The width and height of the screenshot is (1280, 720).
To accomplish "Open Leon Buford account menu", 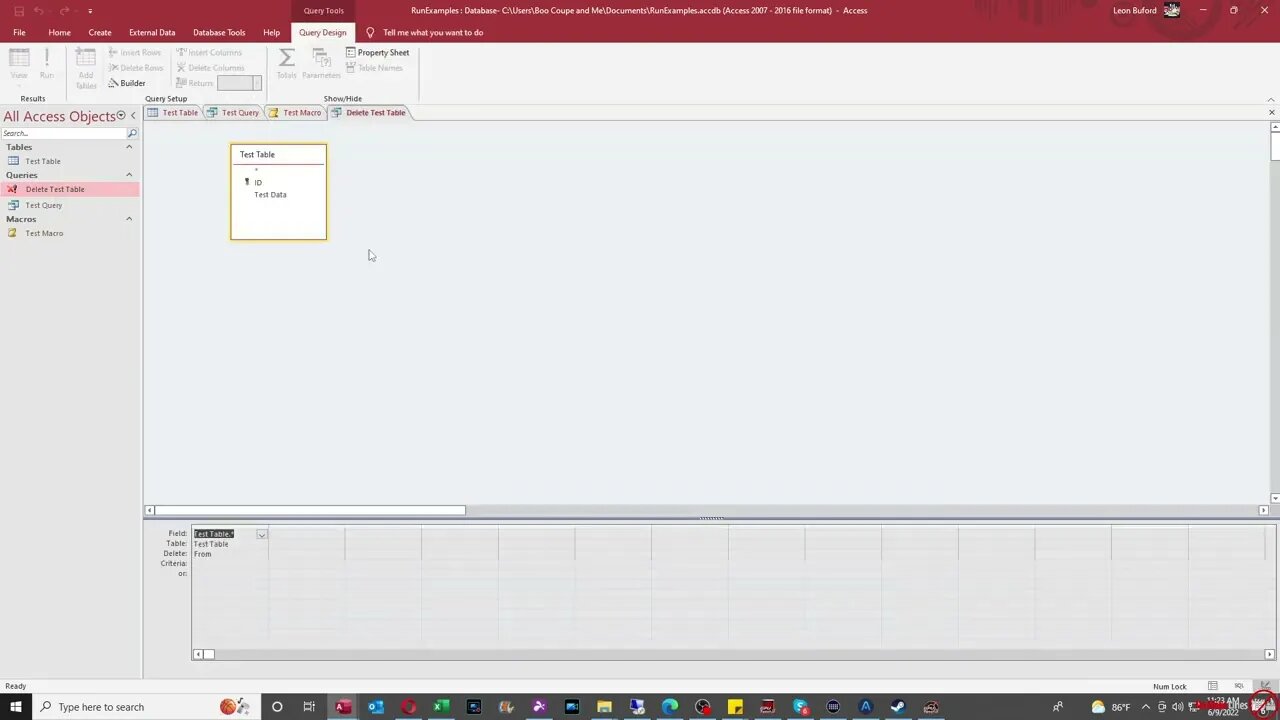I will (x=1146, y=10).
